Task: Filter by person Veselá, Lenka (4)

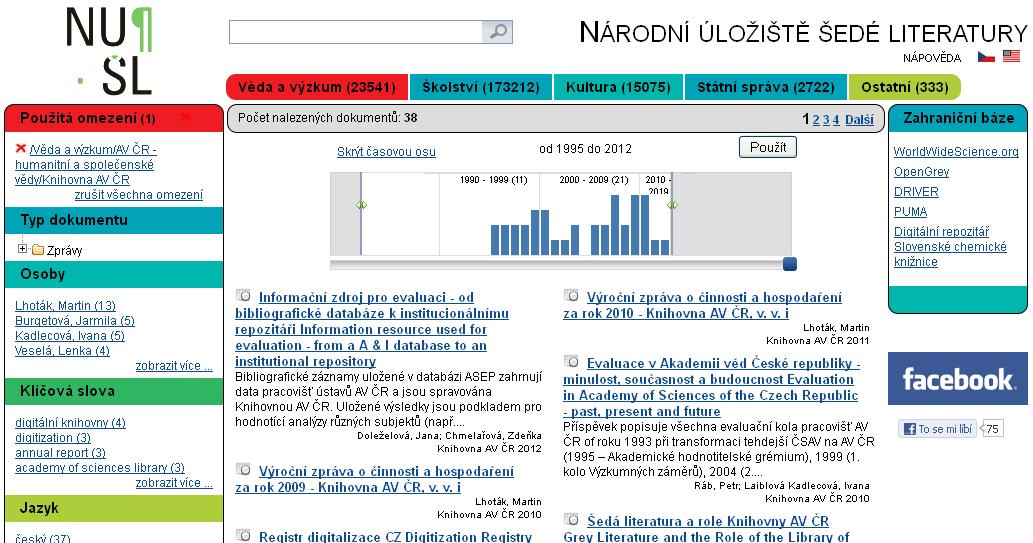Action: tap(62, 351)
